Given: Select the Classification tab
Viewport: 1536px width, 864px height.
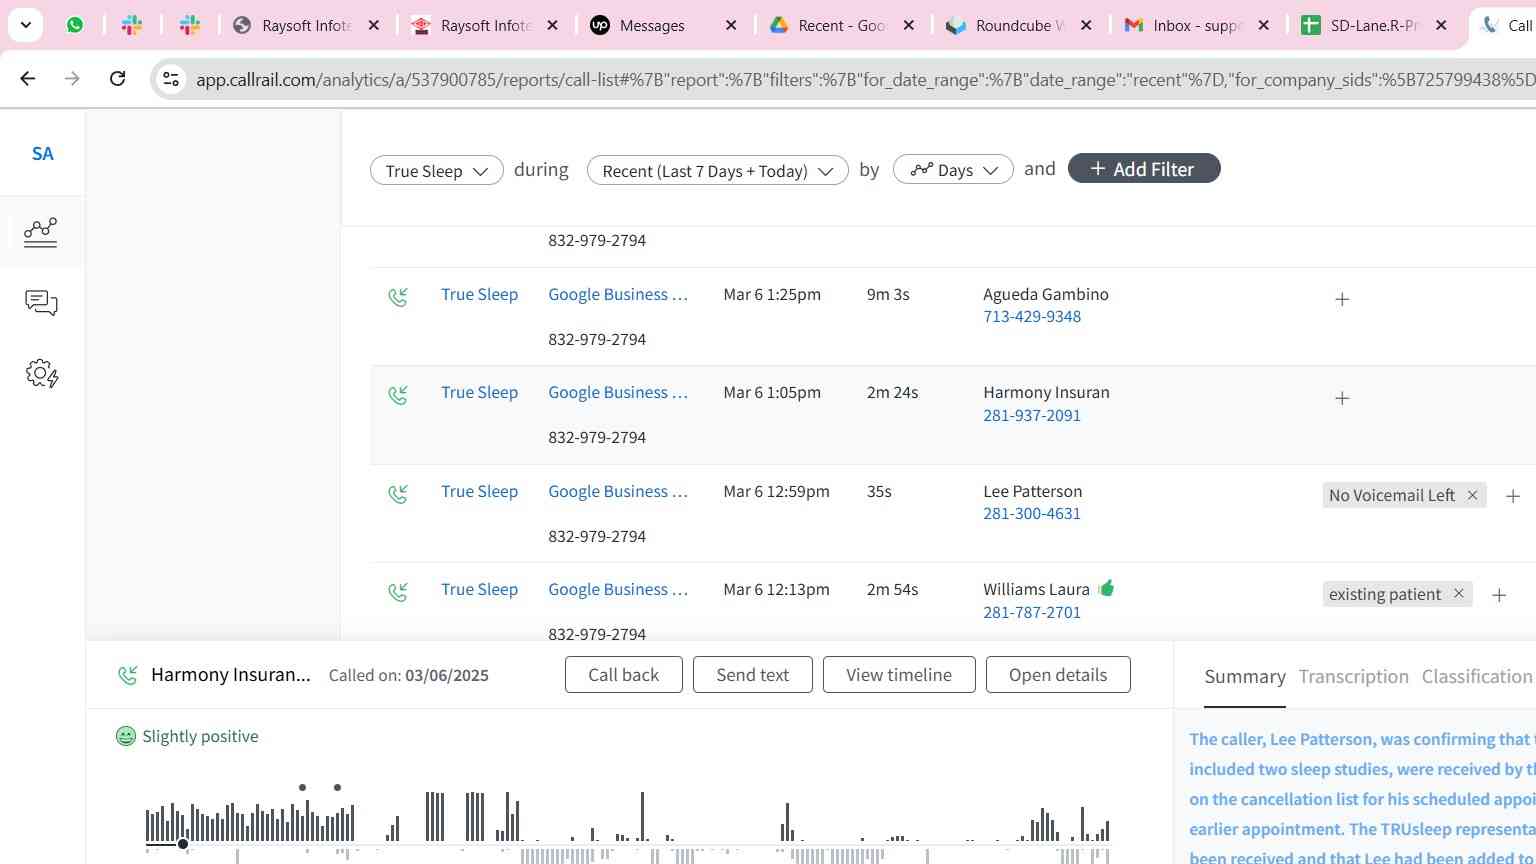Looking at the screenshot, I should 1477,677.
